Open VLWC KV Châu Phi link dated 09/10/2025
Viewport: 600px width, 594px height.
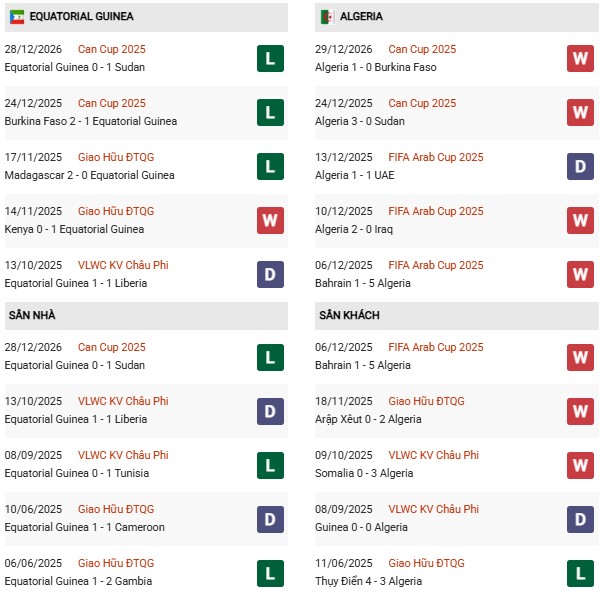click(433, 455)
